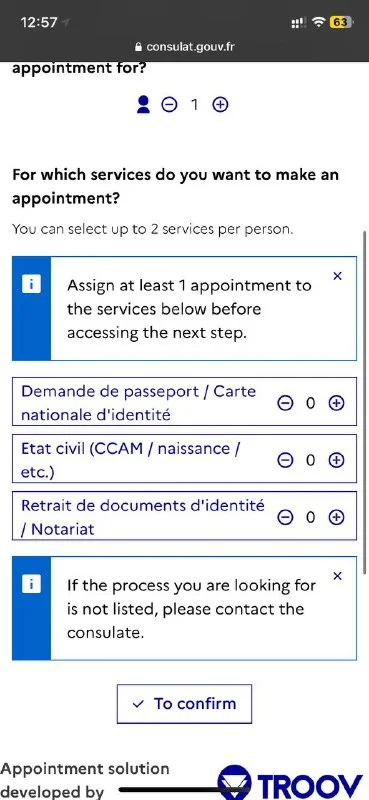Tap the lock icon beside the URL

click(138, 47)
